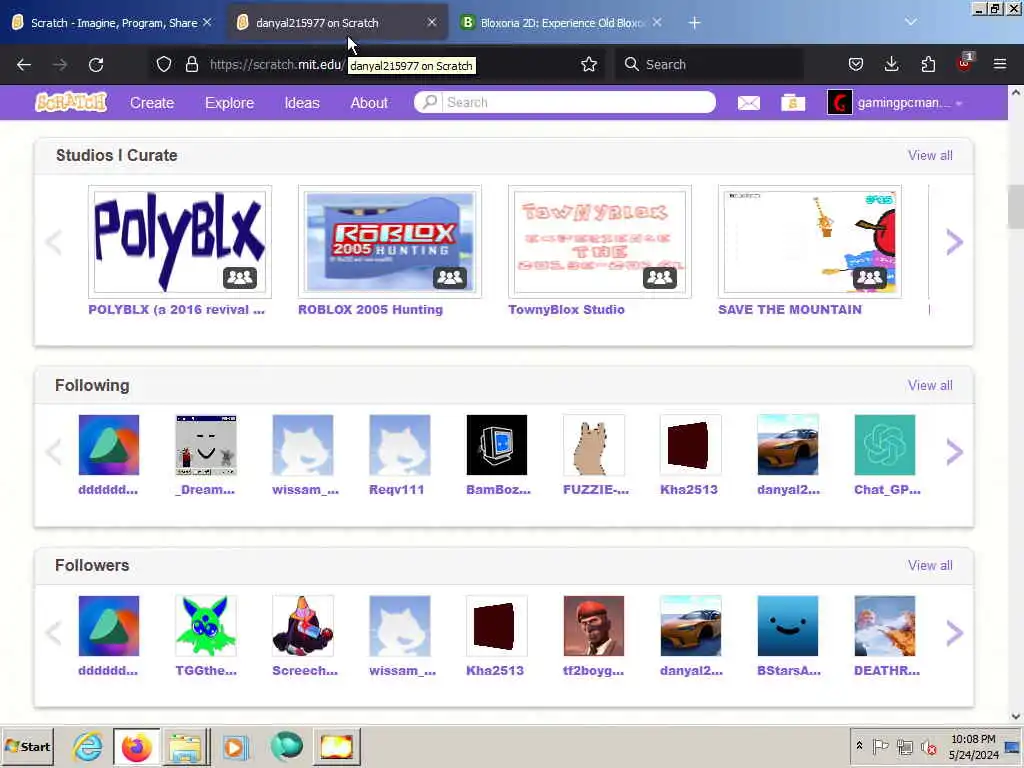Click muted volume icon in system tray
The width and height of the screenshot is (1024, 768).
click(x=928, y=746)
